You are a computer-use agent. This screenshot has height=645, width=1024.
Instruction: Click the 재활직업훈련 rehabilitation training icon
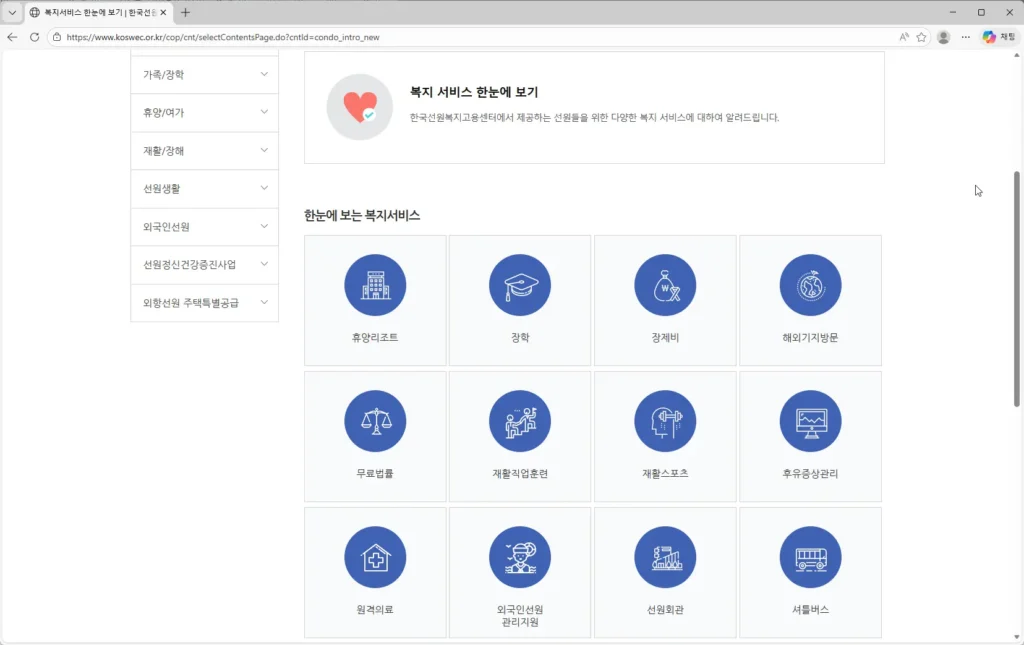point(520,421)
